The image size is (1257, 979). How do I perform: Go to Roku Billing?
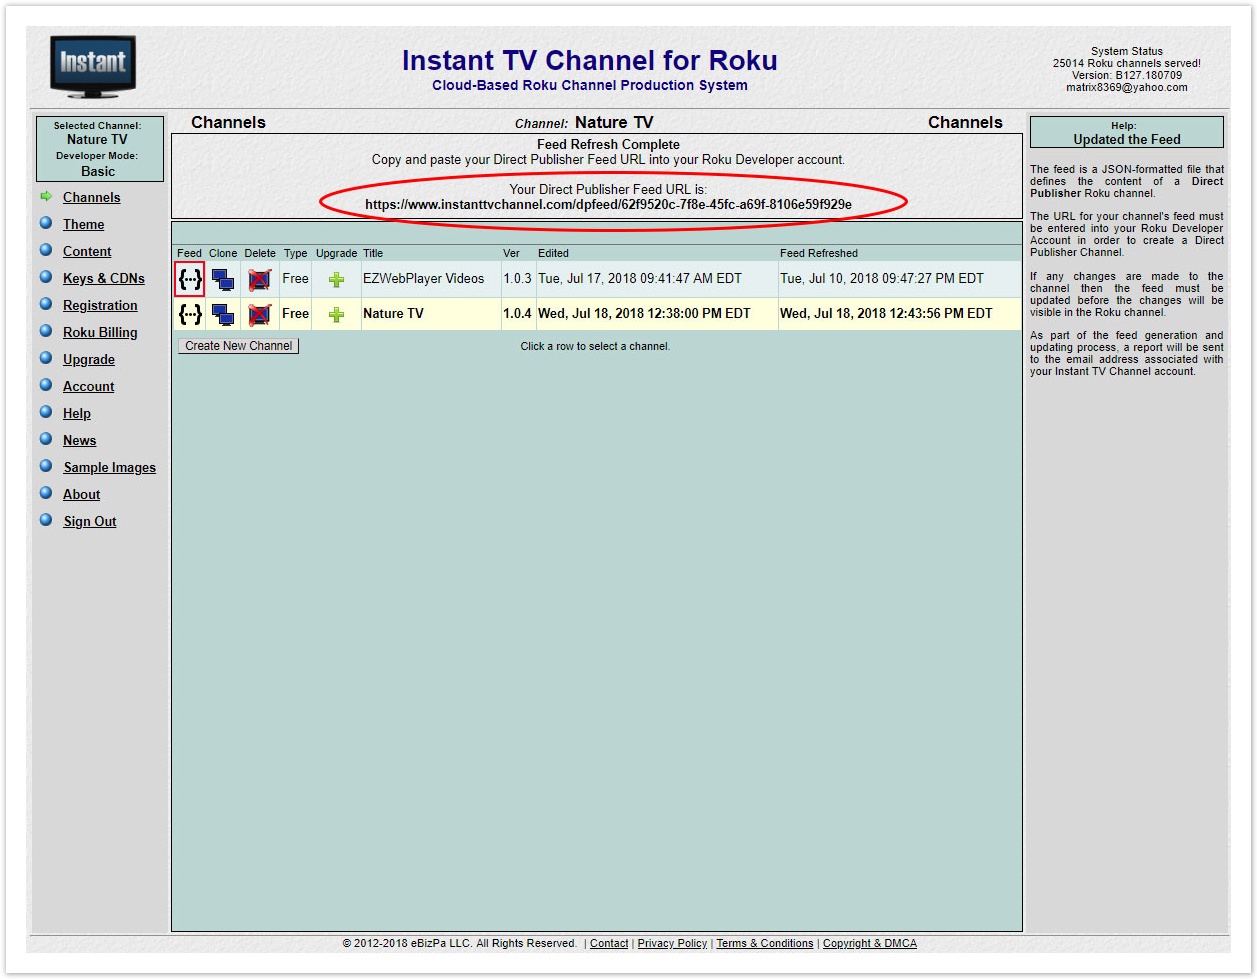tap(100, 333)
